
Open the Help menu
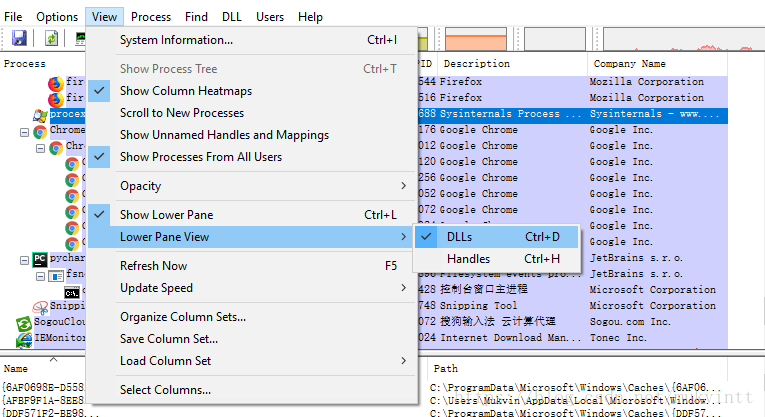point(310,17)
